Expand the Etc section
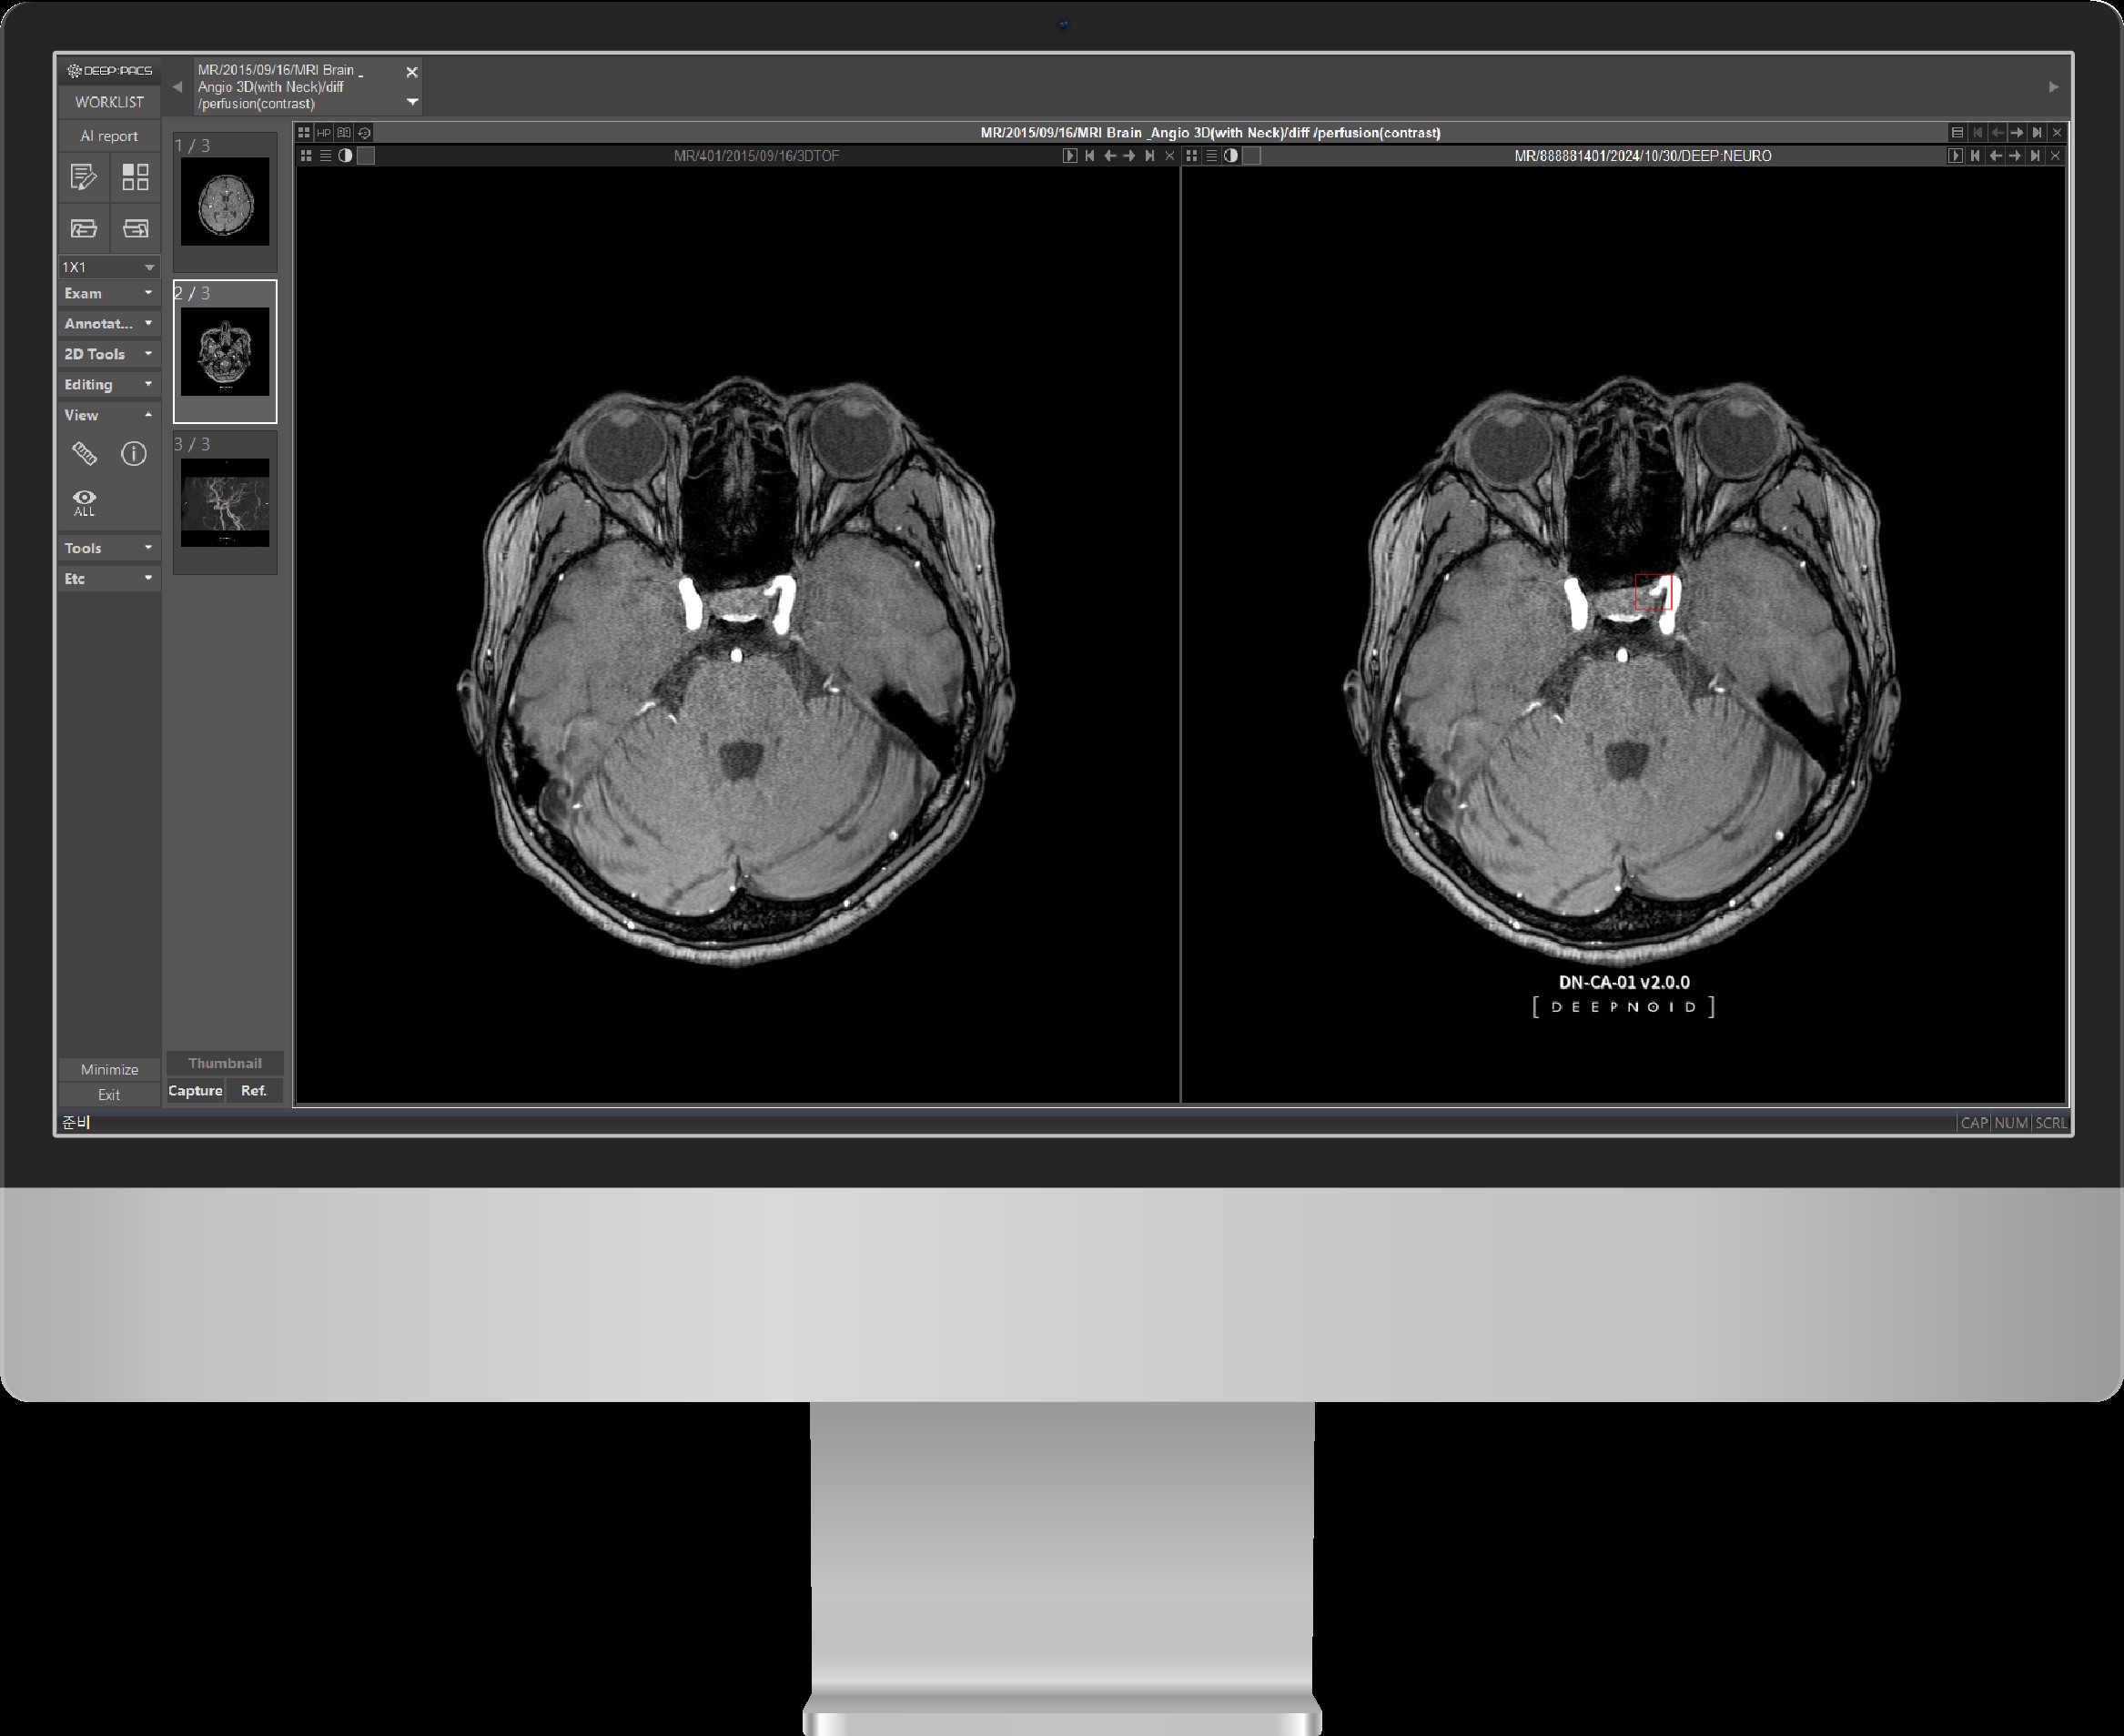This screenshot has width=2124, height=1736. (x=109, y=578)
